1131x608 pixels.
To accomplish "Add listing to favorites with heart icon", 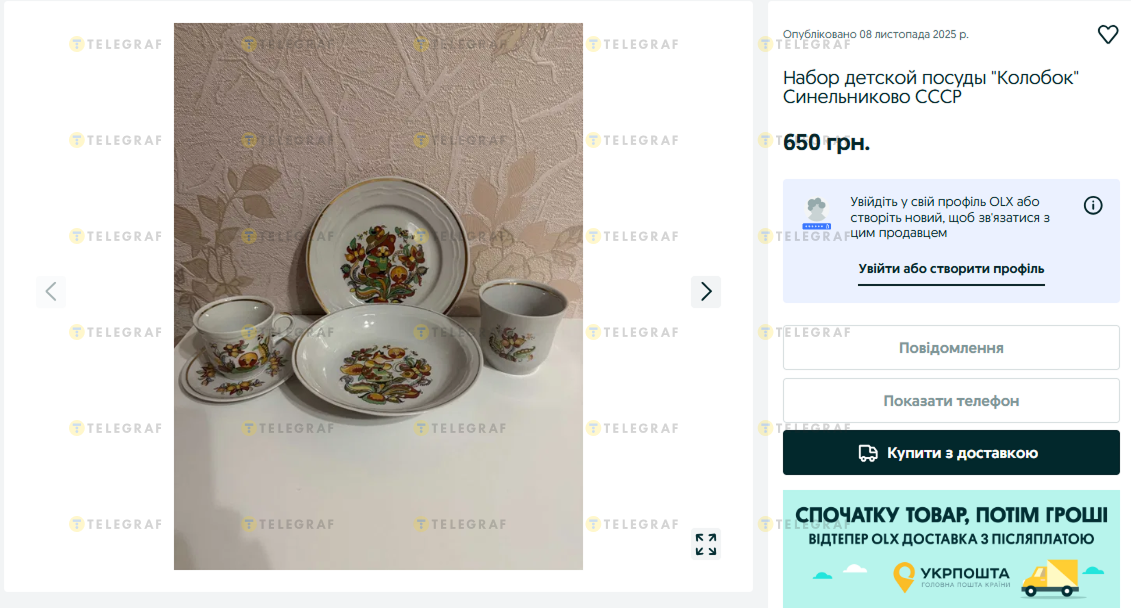I will pos(1108,34).
